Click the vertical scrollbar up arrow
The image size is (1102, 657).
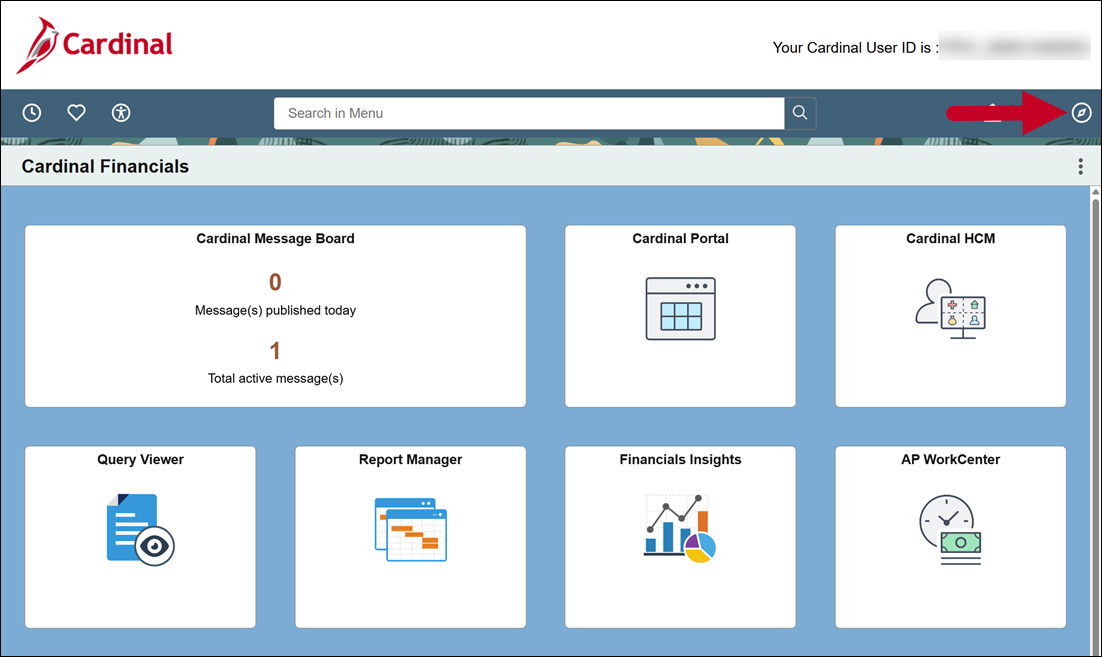click(x=1095, y=192)
